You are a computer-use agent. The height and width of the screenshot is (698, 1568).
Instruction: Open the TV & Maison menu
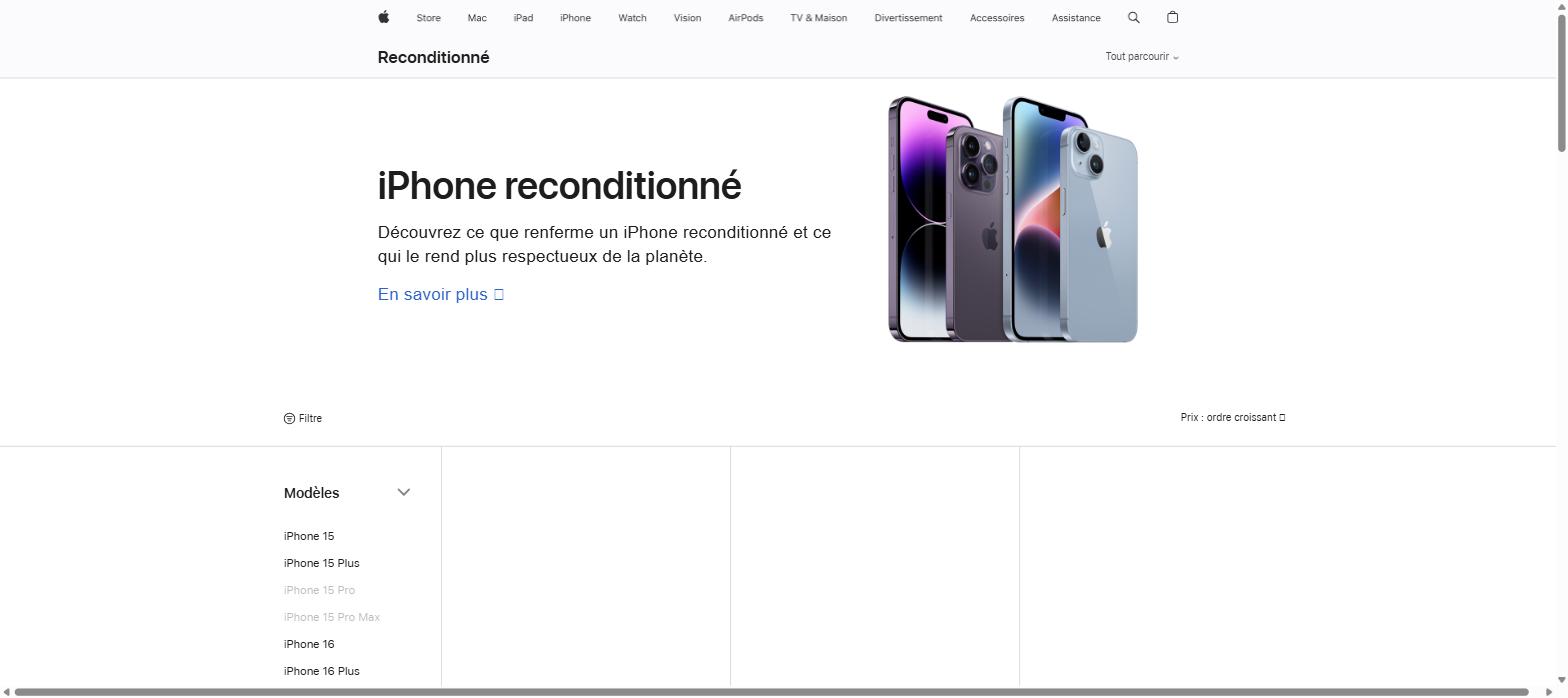pos(818,18)
